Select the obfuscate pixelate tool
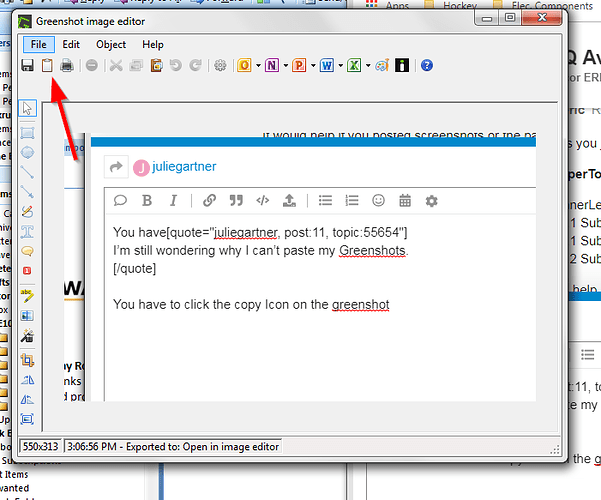The image size is (601, 500). click(x=27, y=315)
